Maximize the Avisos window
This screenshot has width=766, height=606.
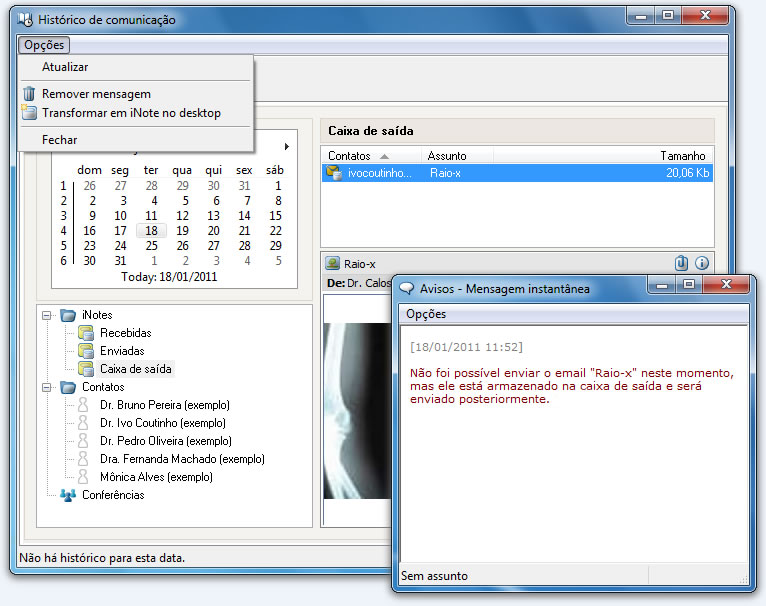[x=689, y=285]
